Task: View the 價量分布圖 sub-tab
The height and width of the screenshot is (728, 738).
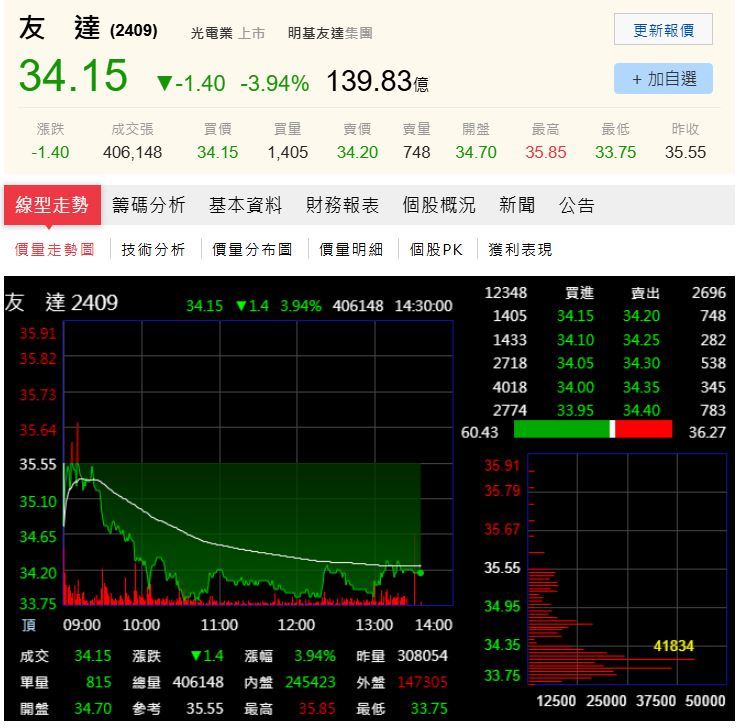Action: pyautogui.click(x=252, y=249)
